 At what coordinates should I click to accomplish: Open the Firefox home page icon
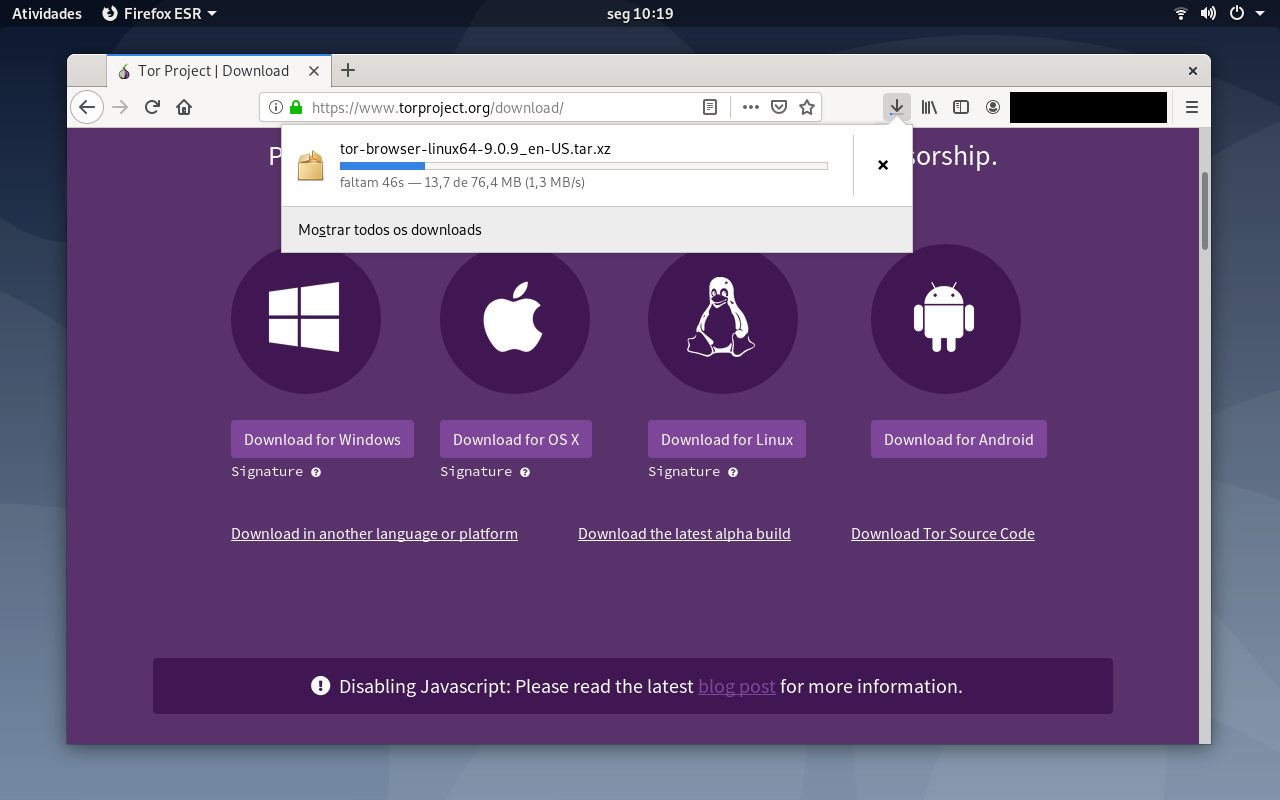pos(184,107)
